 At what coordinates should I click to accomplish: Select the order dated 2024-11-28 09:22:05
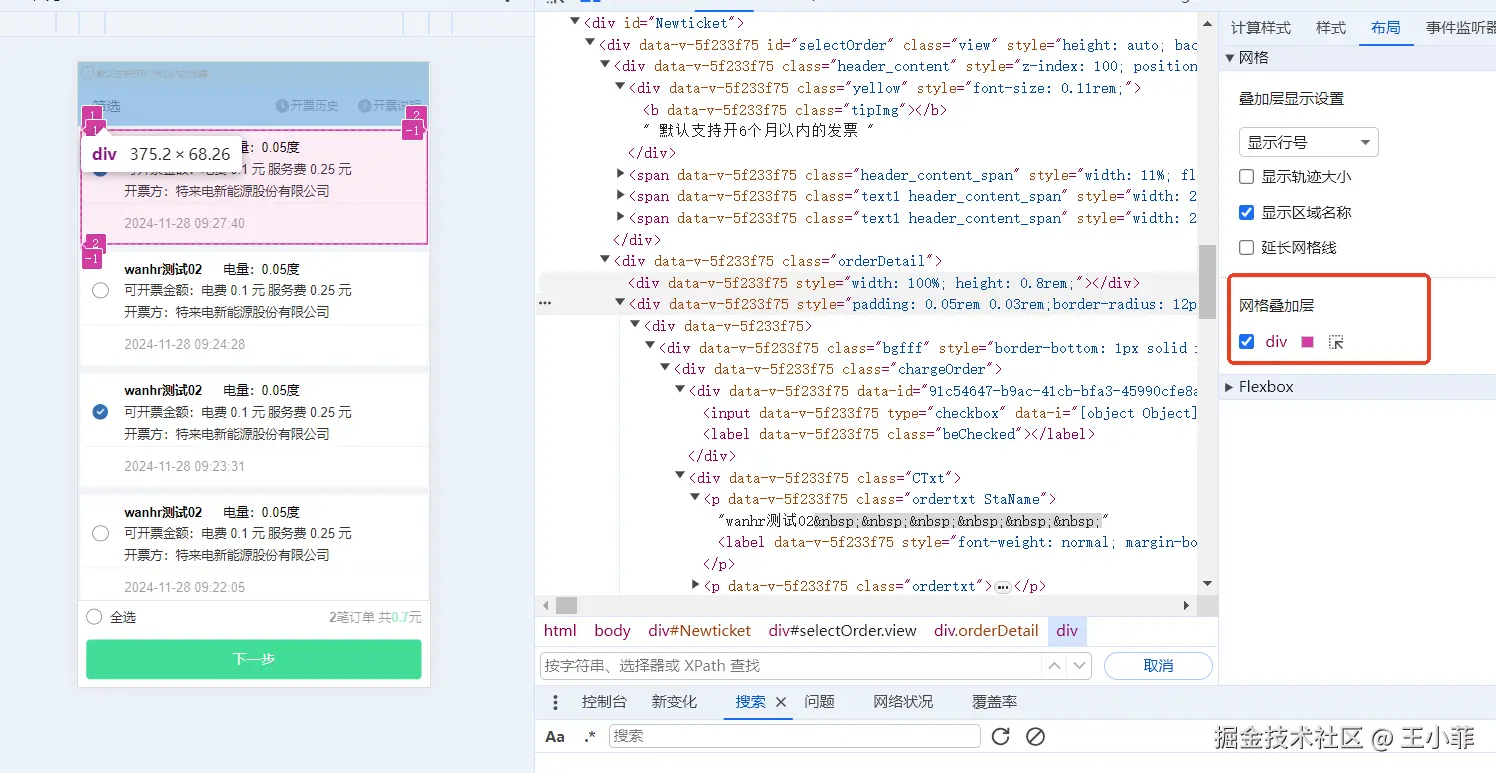[x=100, y=533]
